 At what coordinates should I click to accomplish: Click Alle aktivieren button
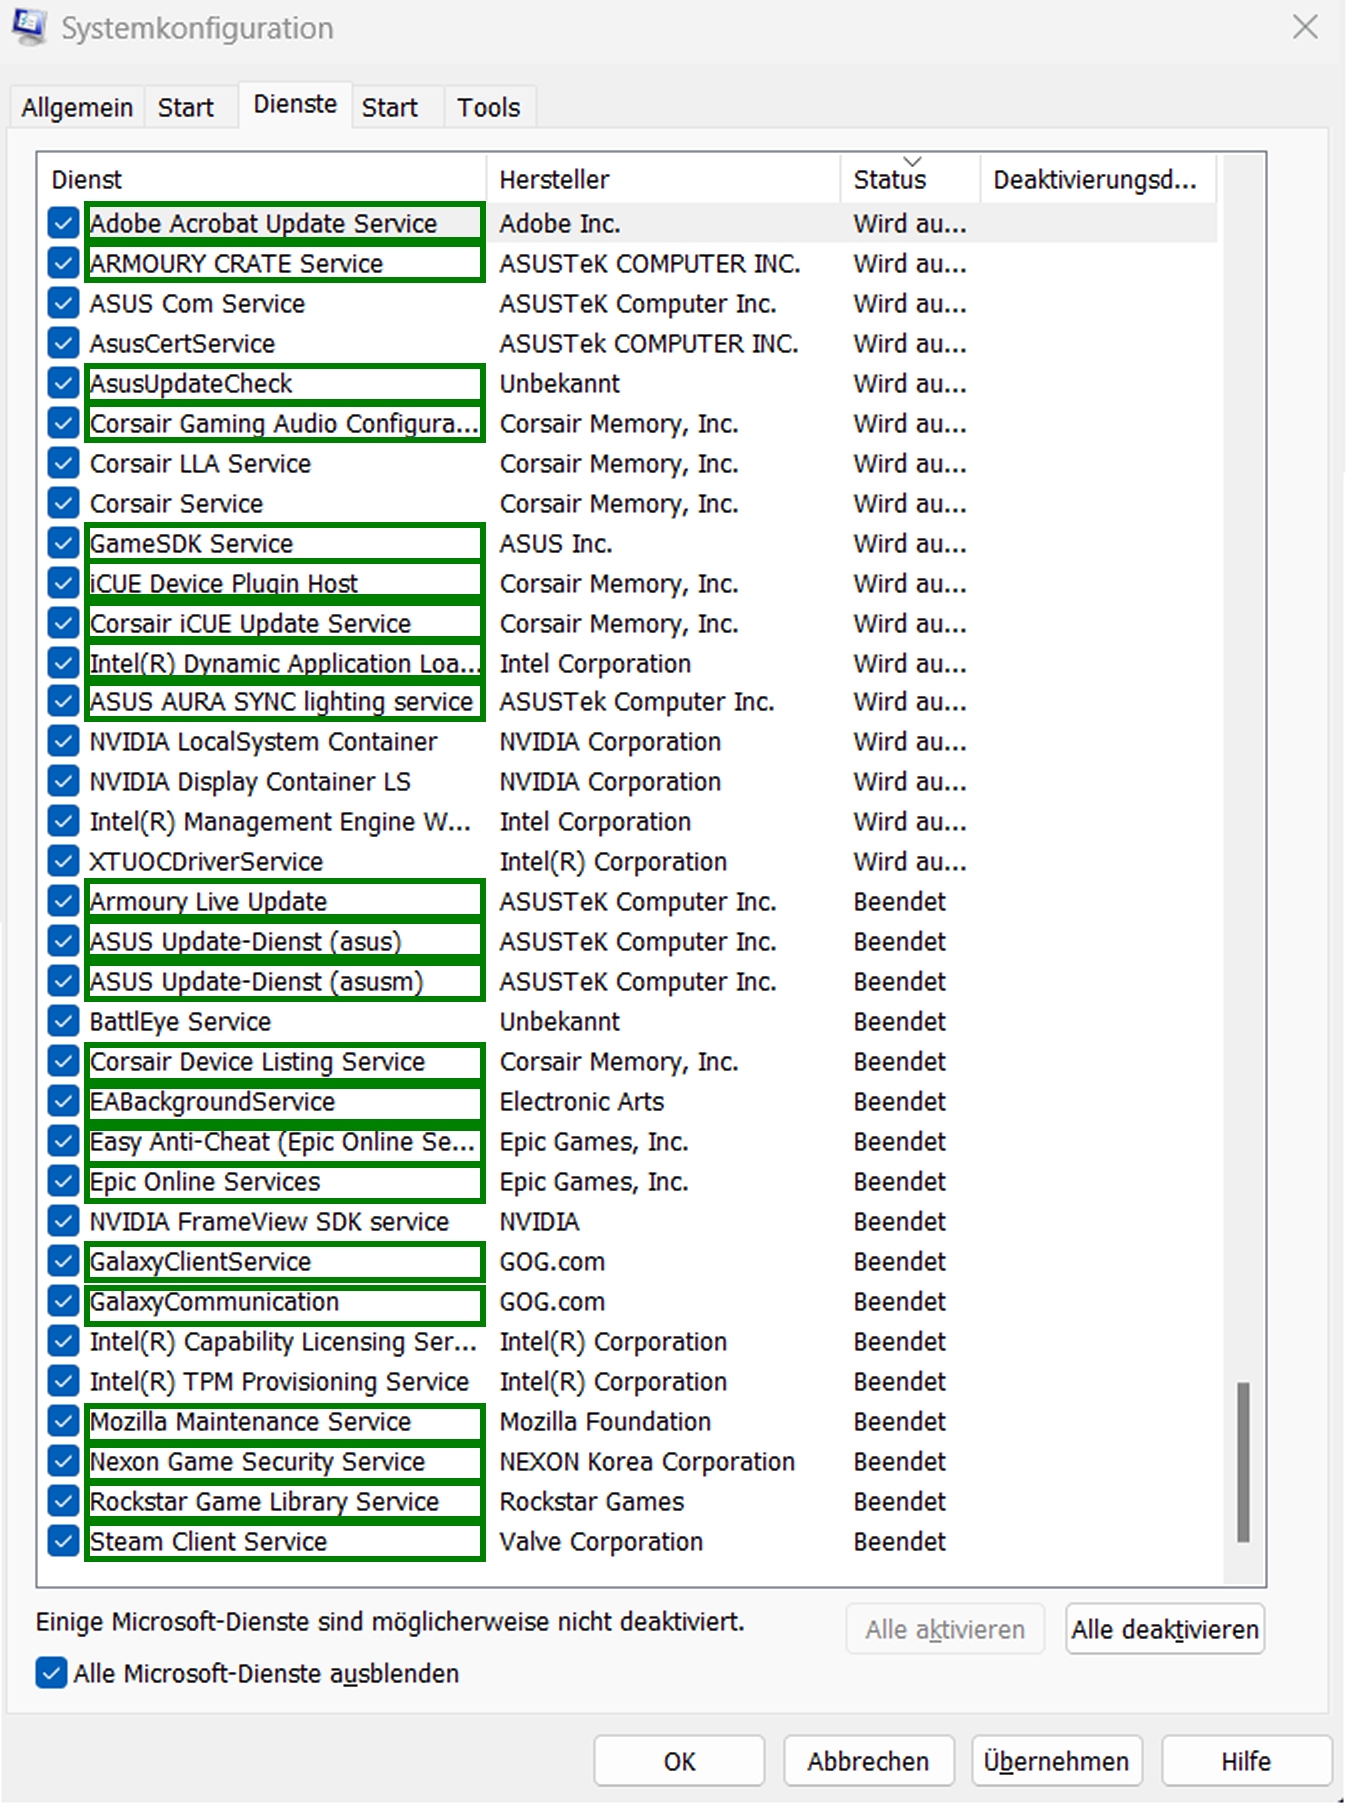945,1629
